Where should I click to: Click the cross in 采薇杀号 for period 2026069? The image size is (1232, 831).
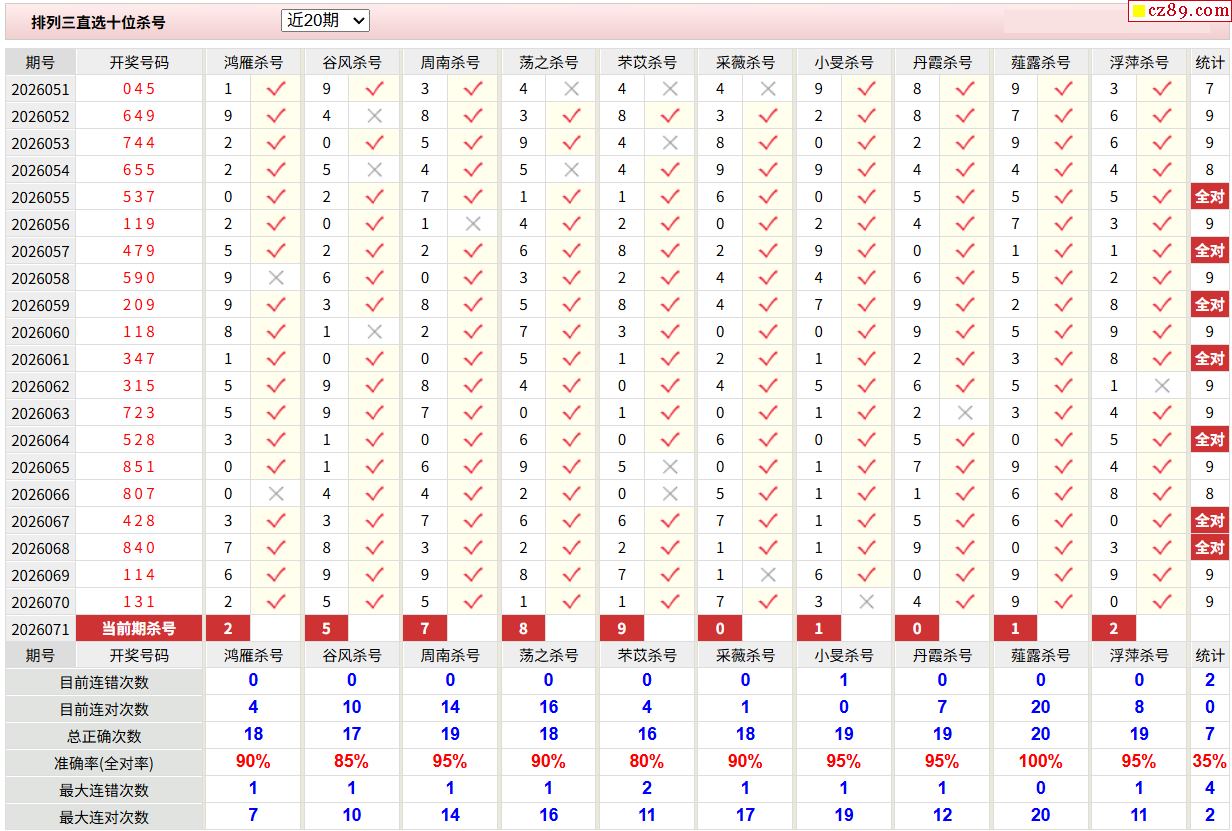[768, 575]
